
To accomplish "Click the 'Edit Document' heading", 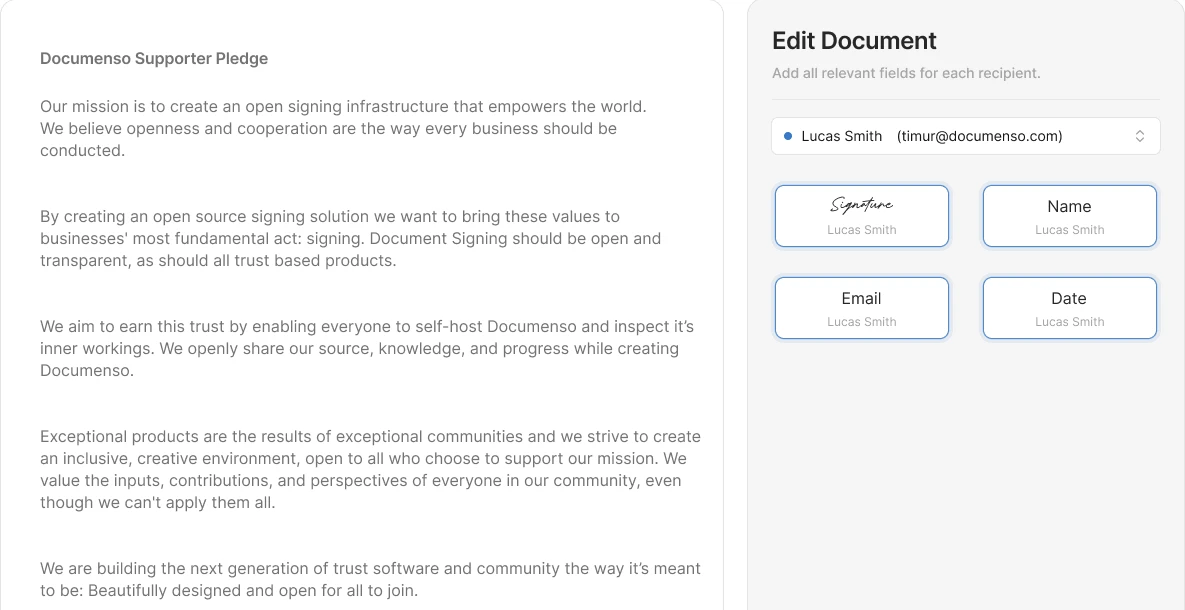I will click(854, 41).
